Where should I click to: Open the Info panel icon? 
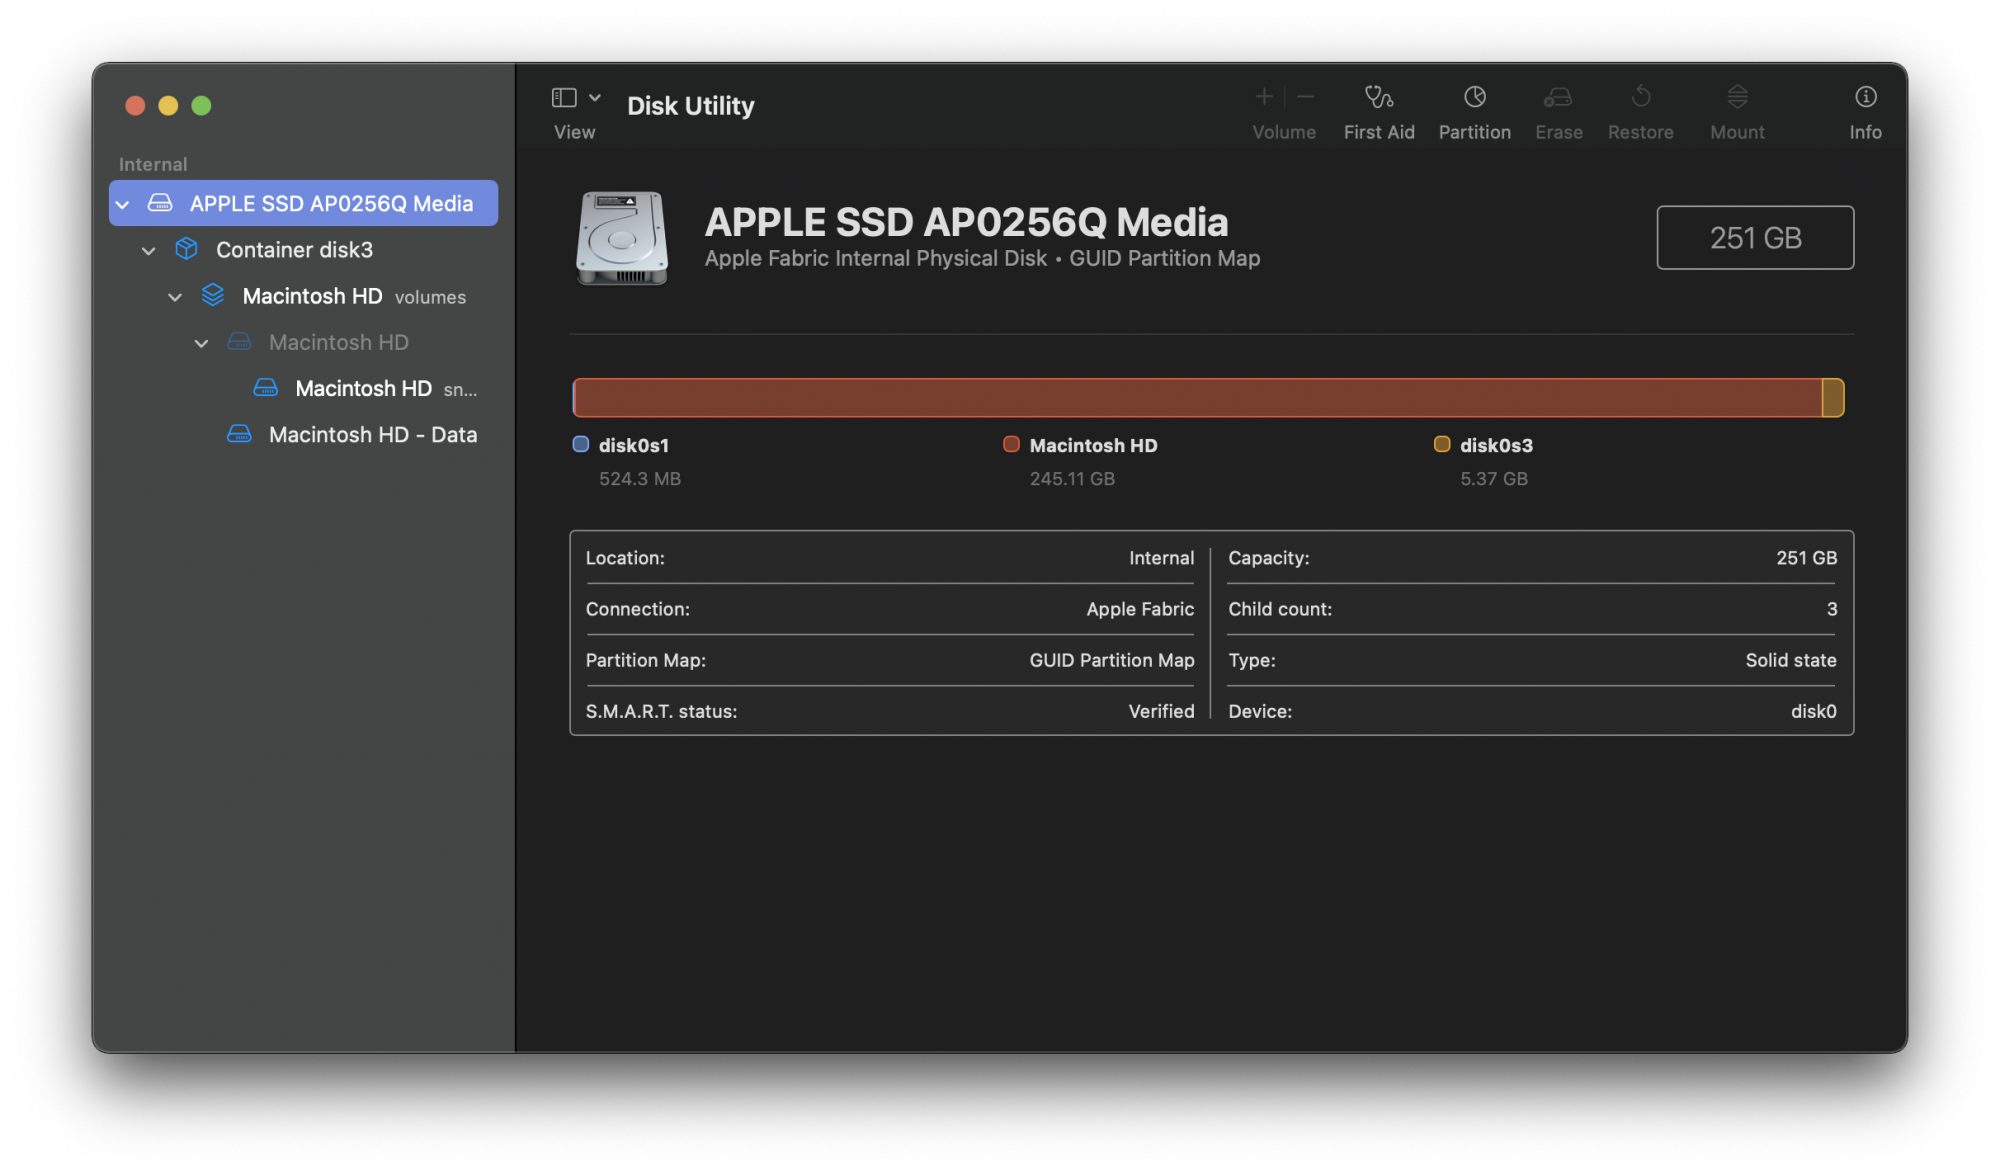(1865, 97)
